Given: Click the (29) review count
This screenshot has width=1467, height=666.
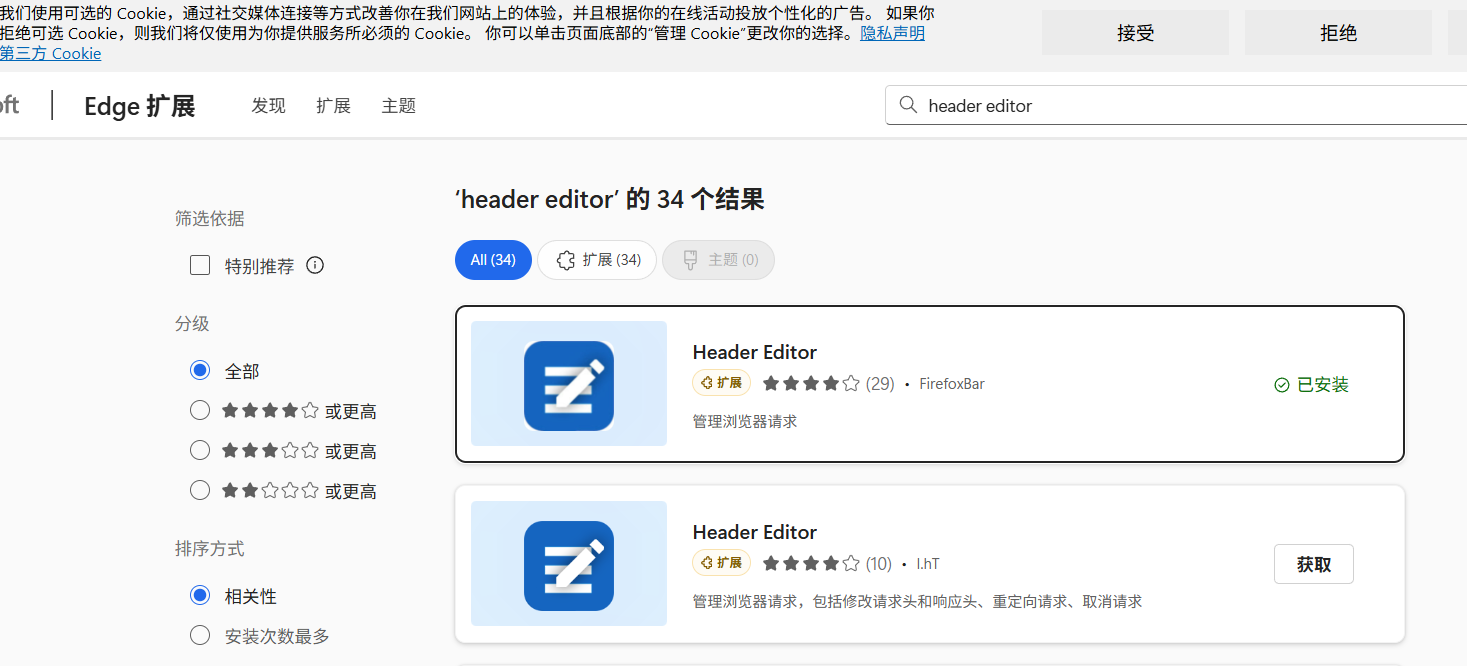Looking at the screenshot, I should (880, 383).
